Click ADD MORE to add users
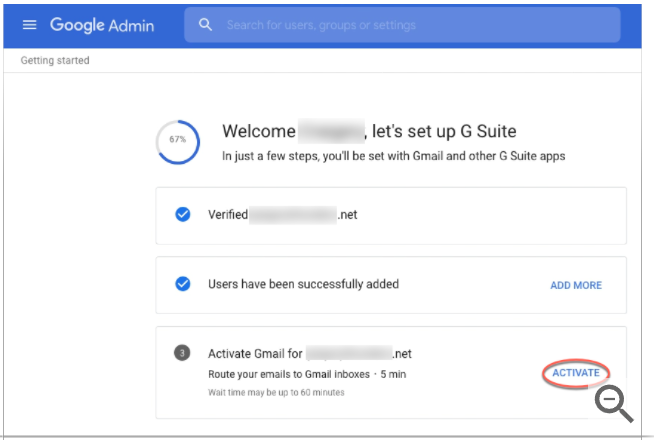Viewport: 654px width, 441px height. 576,285
